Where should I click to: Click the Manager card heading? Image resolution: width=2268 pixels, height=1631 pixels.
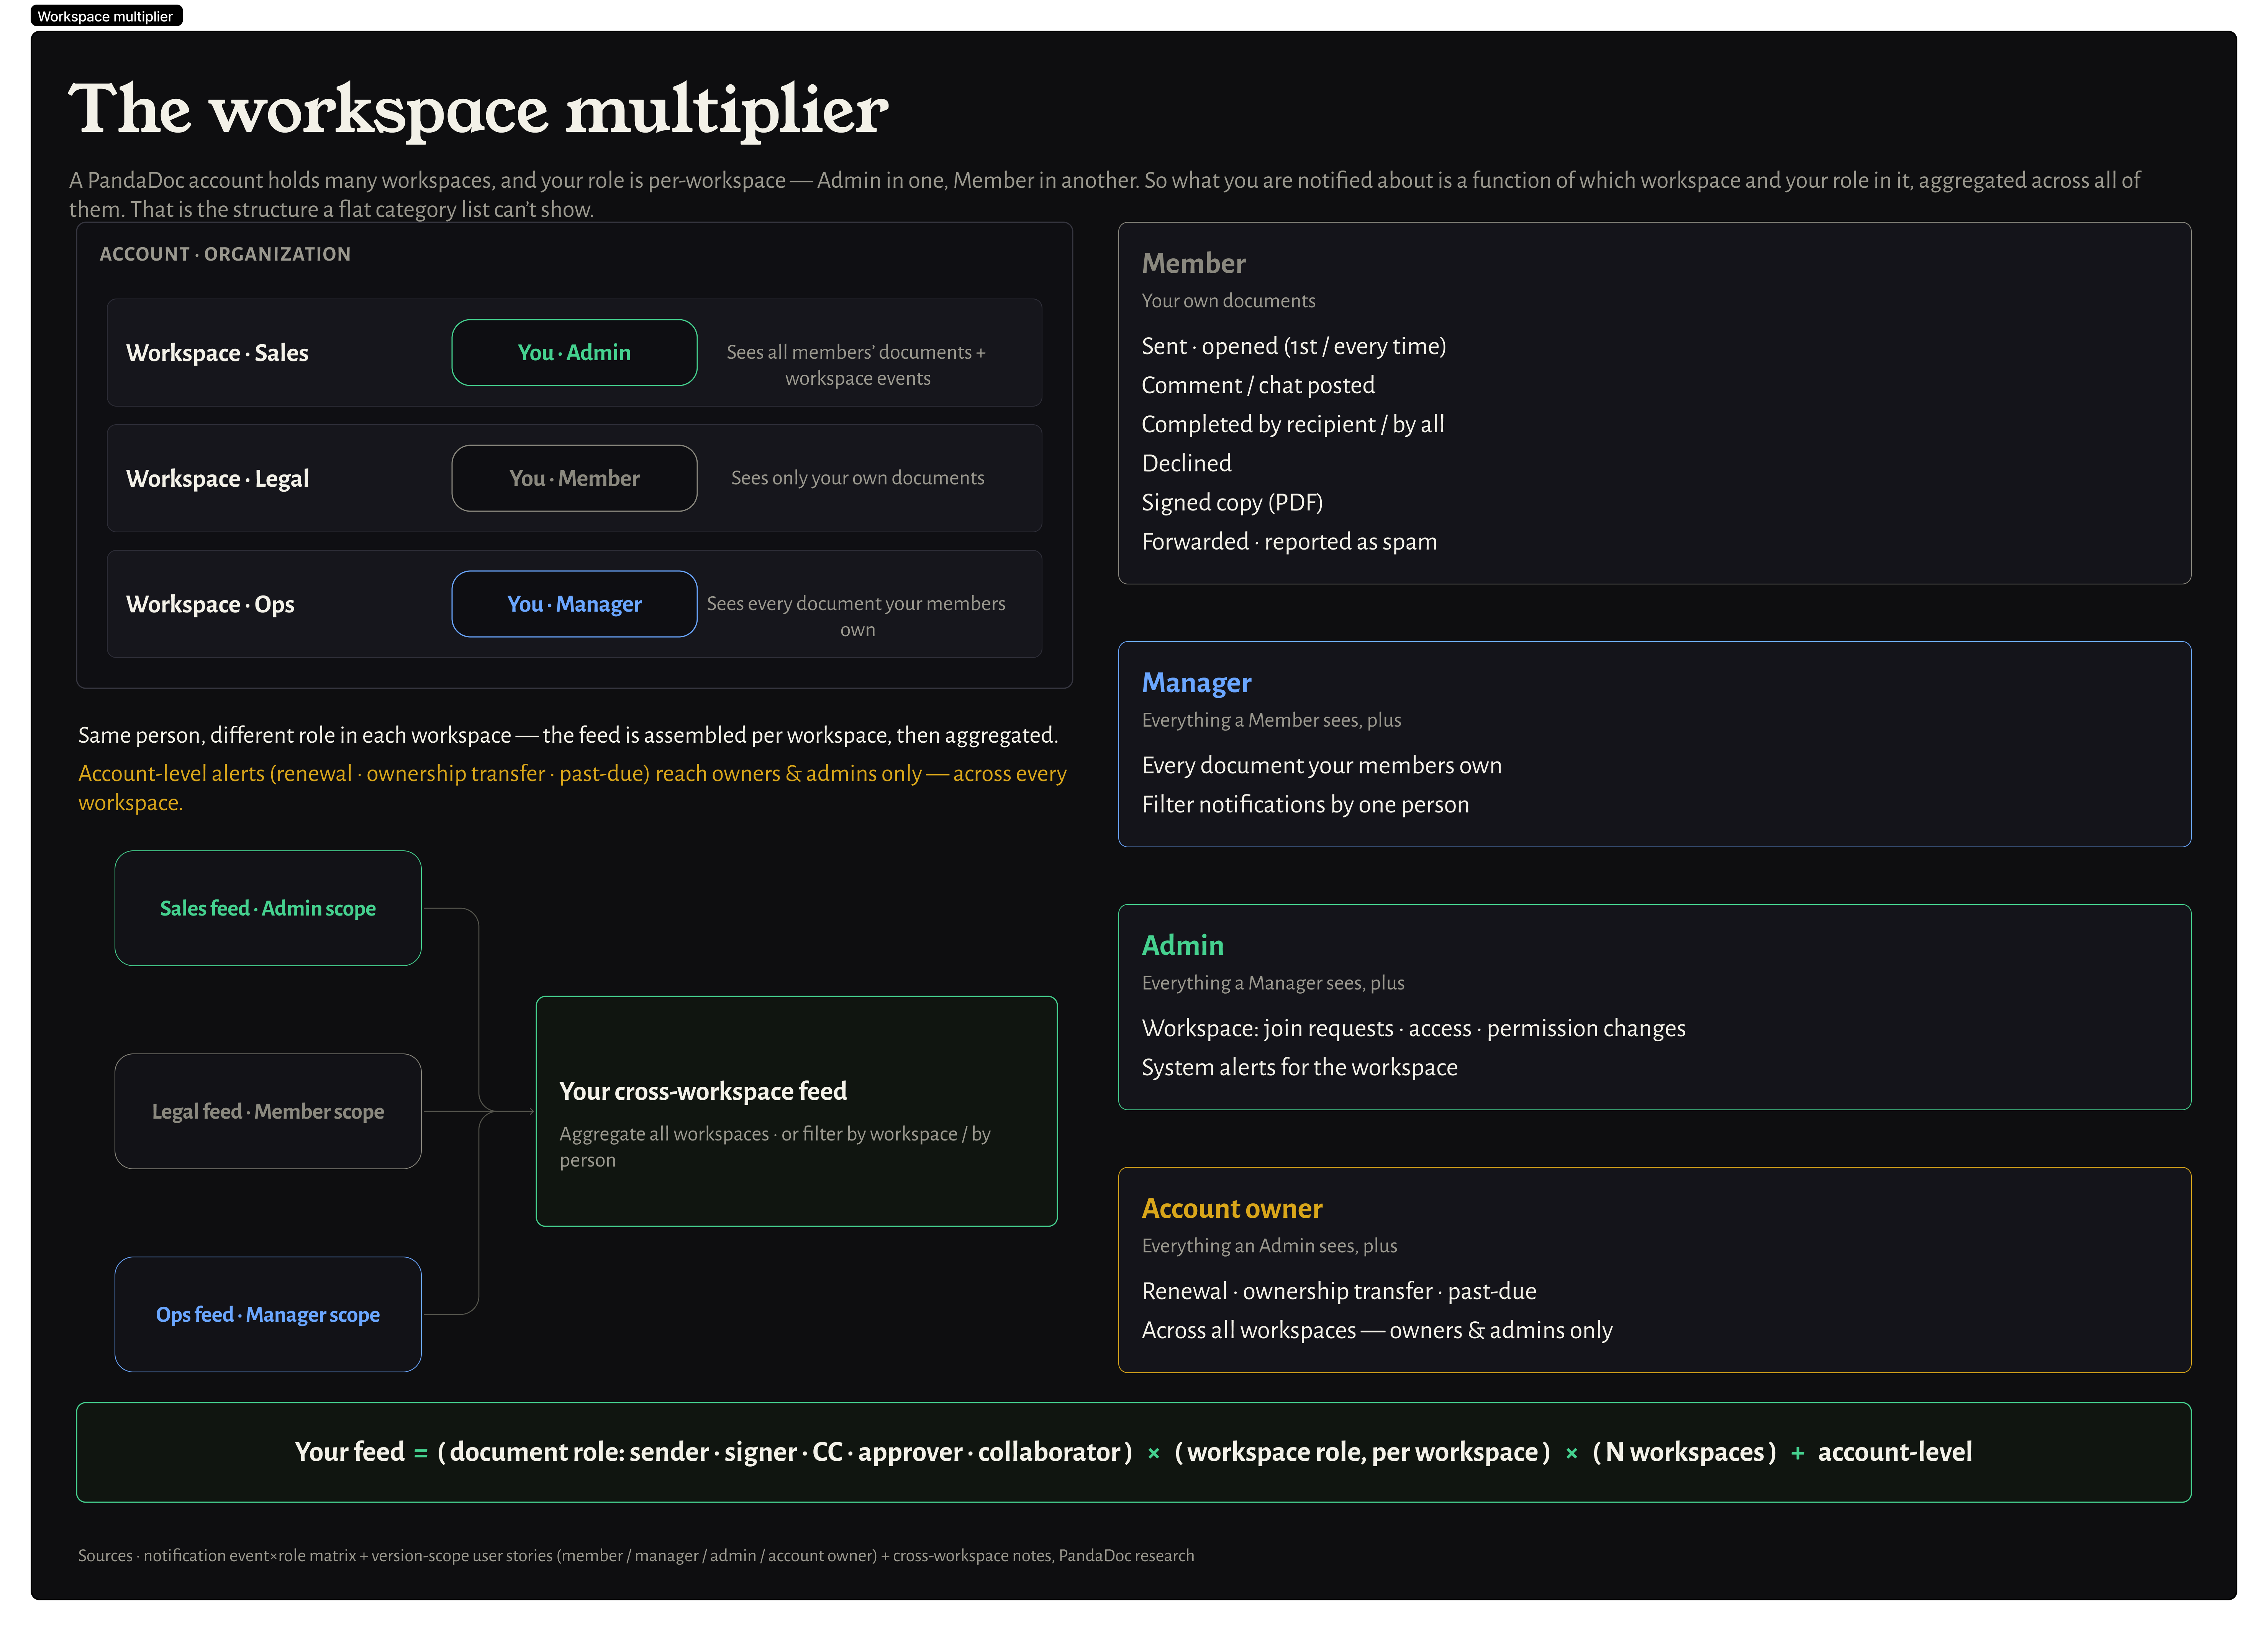[1197, 682]
